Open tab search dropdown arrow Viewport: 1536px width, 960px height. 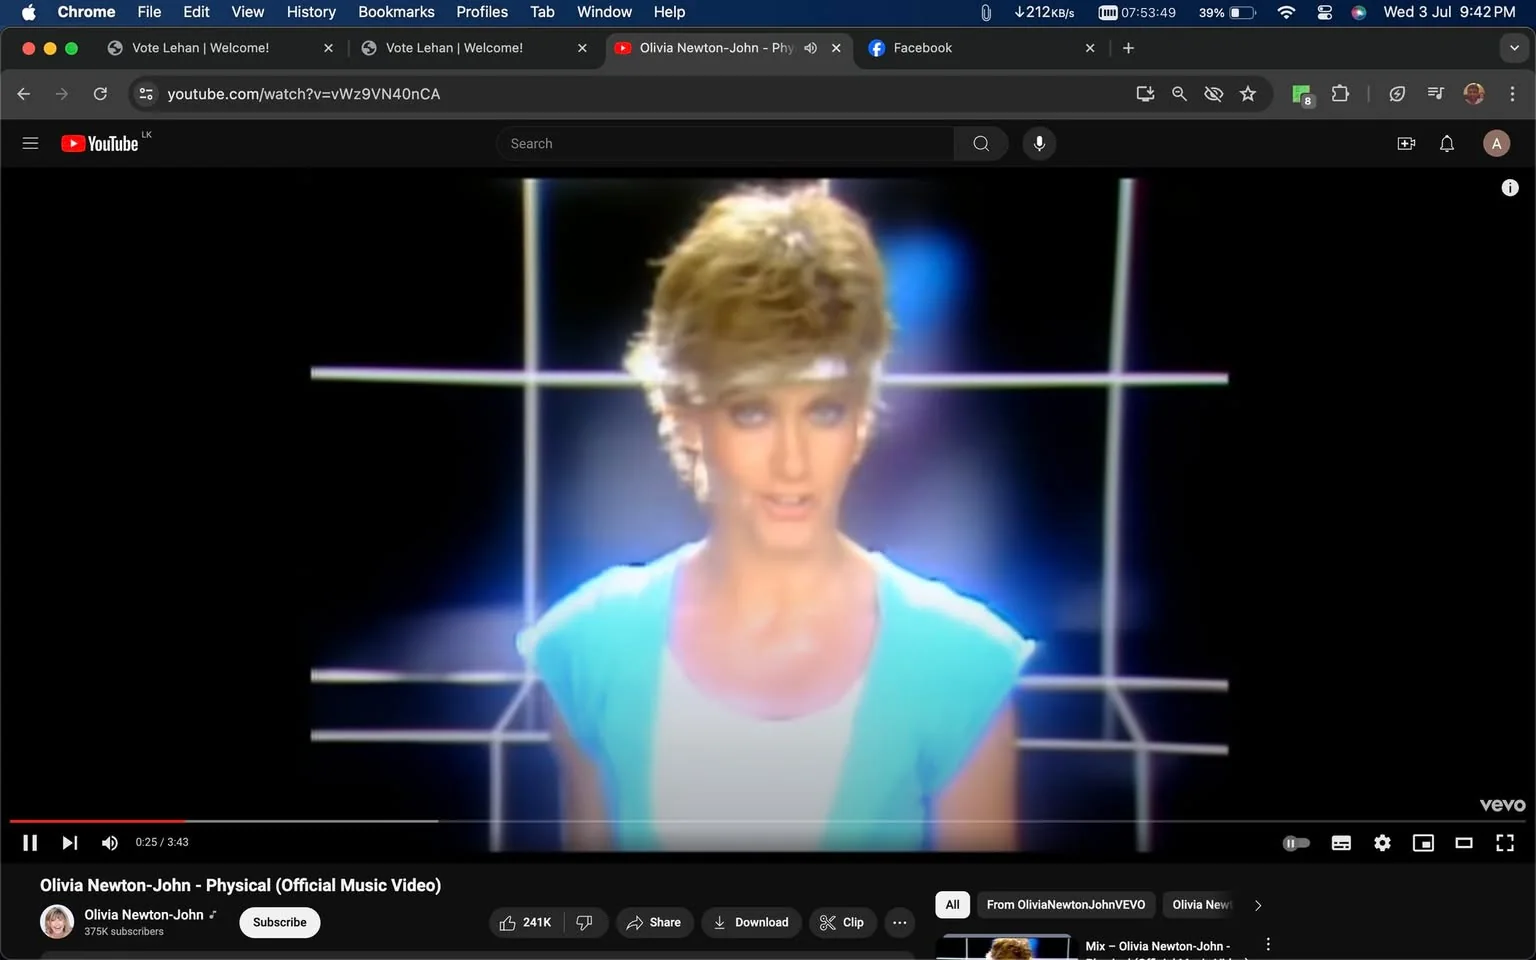coord(1514,48)
